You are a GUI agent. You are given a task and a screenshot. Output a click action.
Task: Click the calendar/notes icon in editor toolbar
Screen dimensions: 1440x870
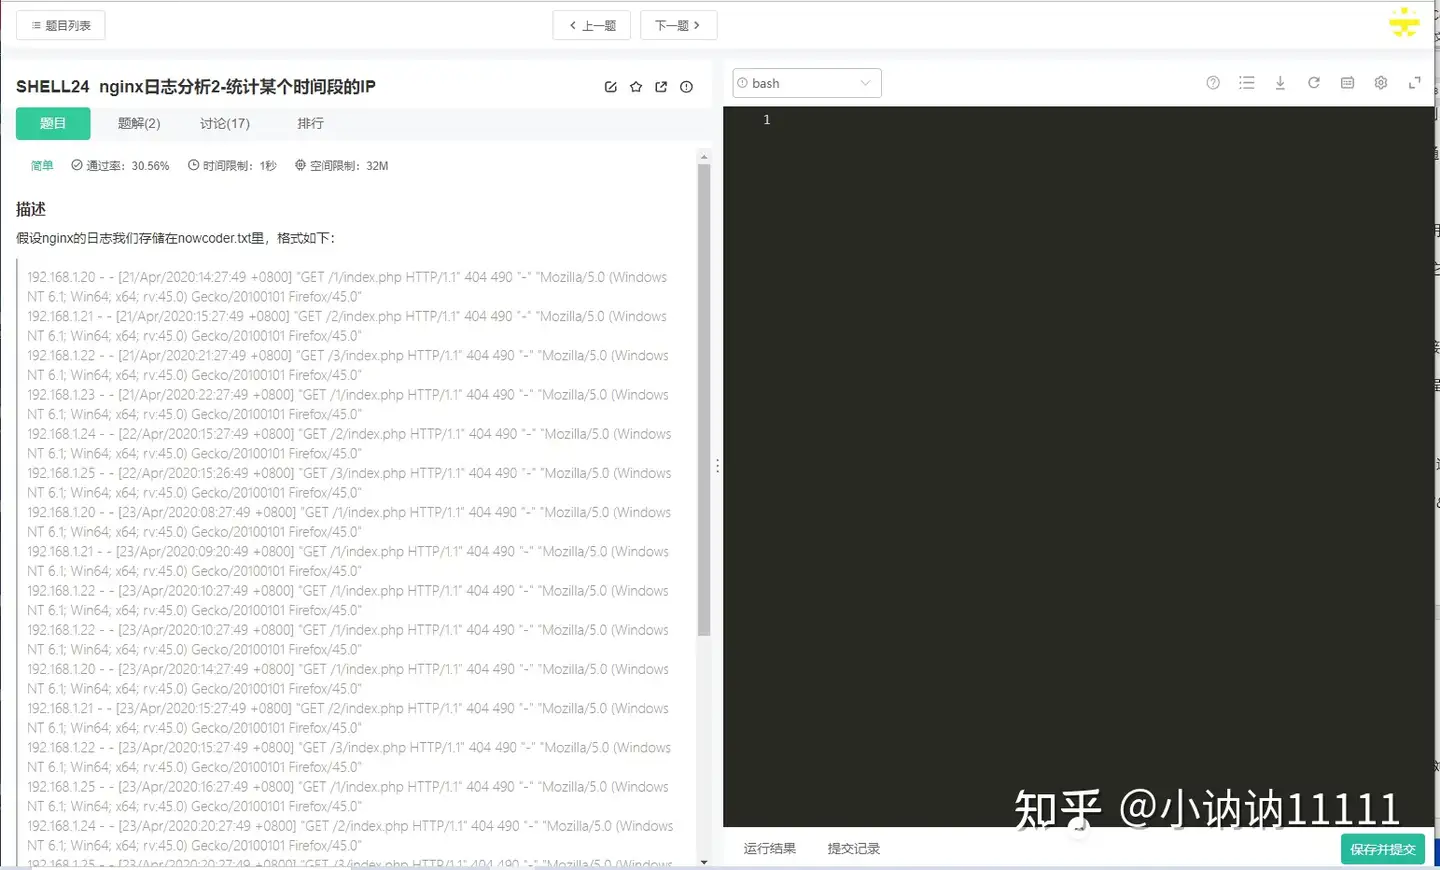[x=1347, y=83]
